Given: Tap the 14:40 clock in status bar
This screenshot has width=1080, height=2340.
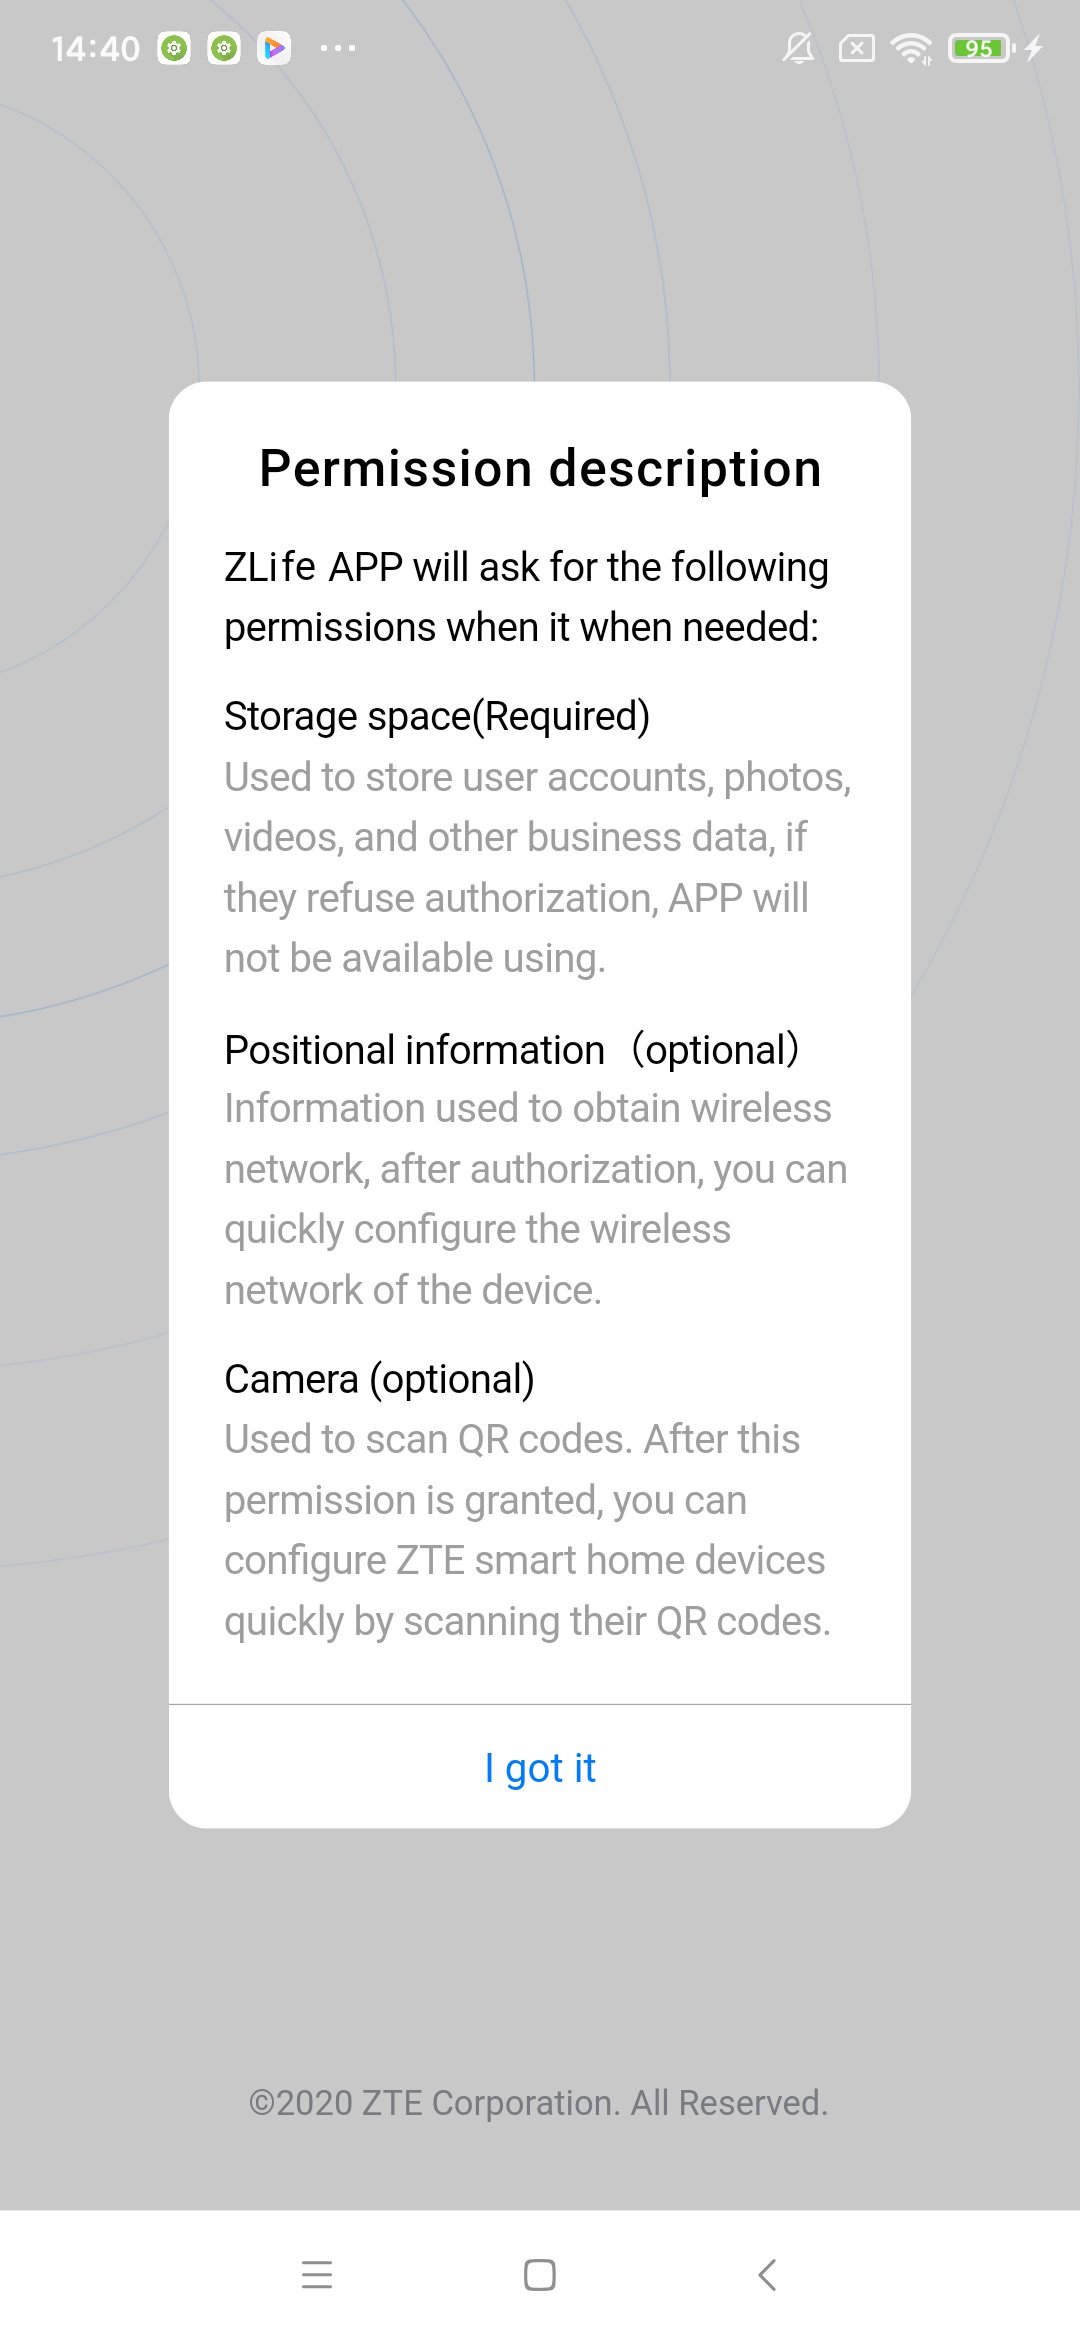Looking at the screenshot, I should tap(96, 48).
